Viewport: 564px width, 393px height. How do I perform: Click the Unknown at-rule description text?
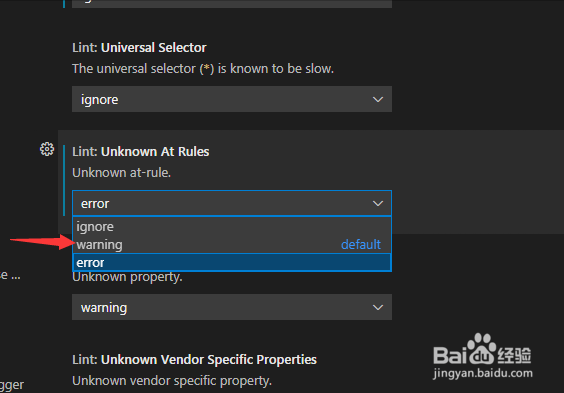point(122,173)
